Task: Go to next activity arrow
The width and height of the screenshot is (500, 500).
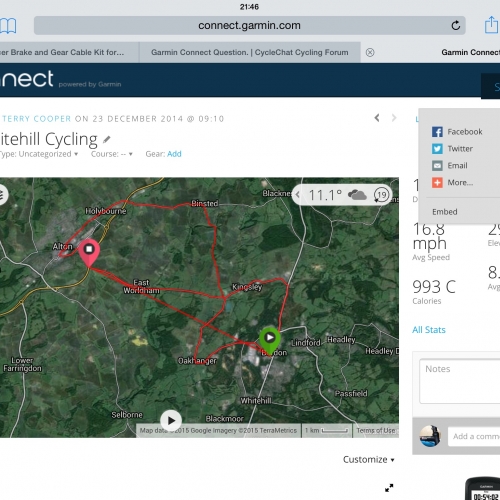Action: 394,118
